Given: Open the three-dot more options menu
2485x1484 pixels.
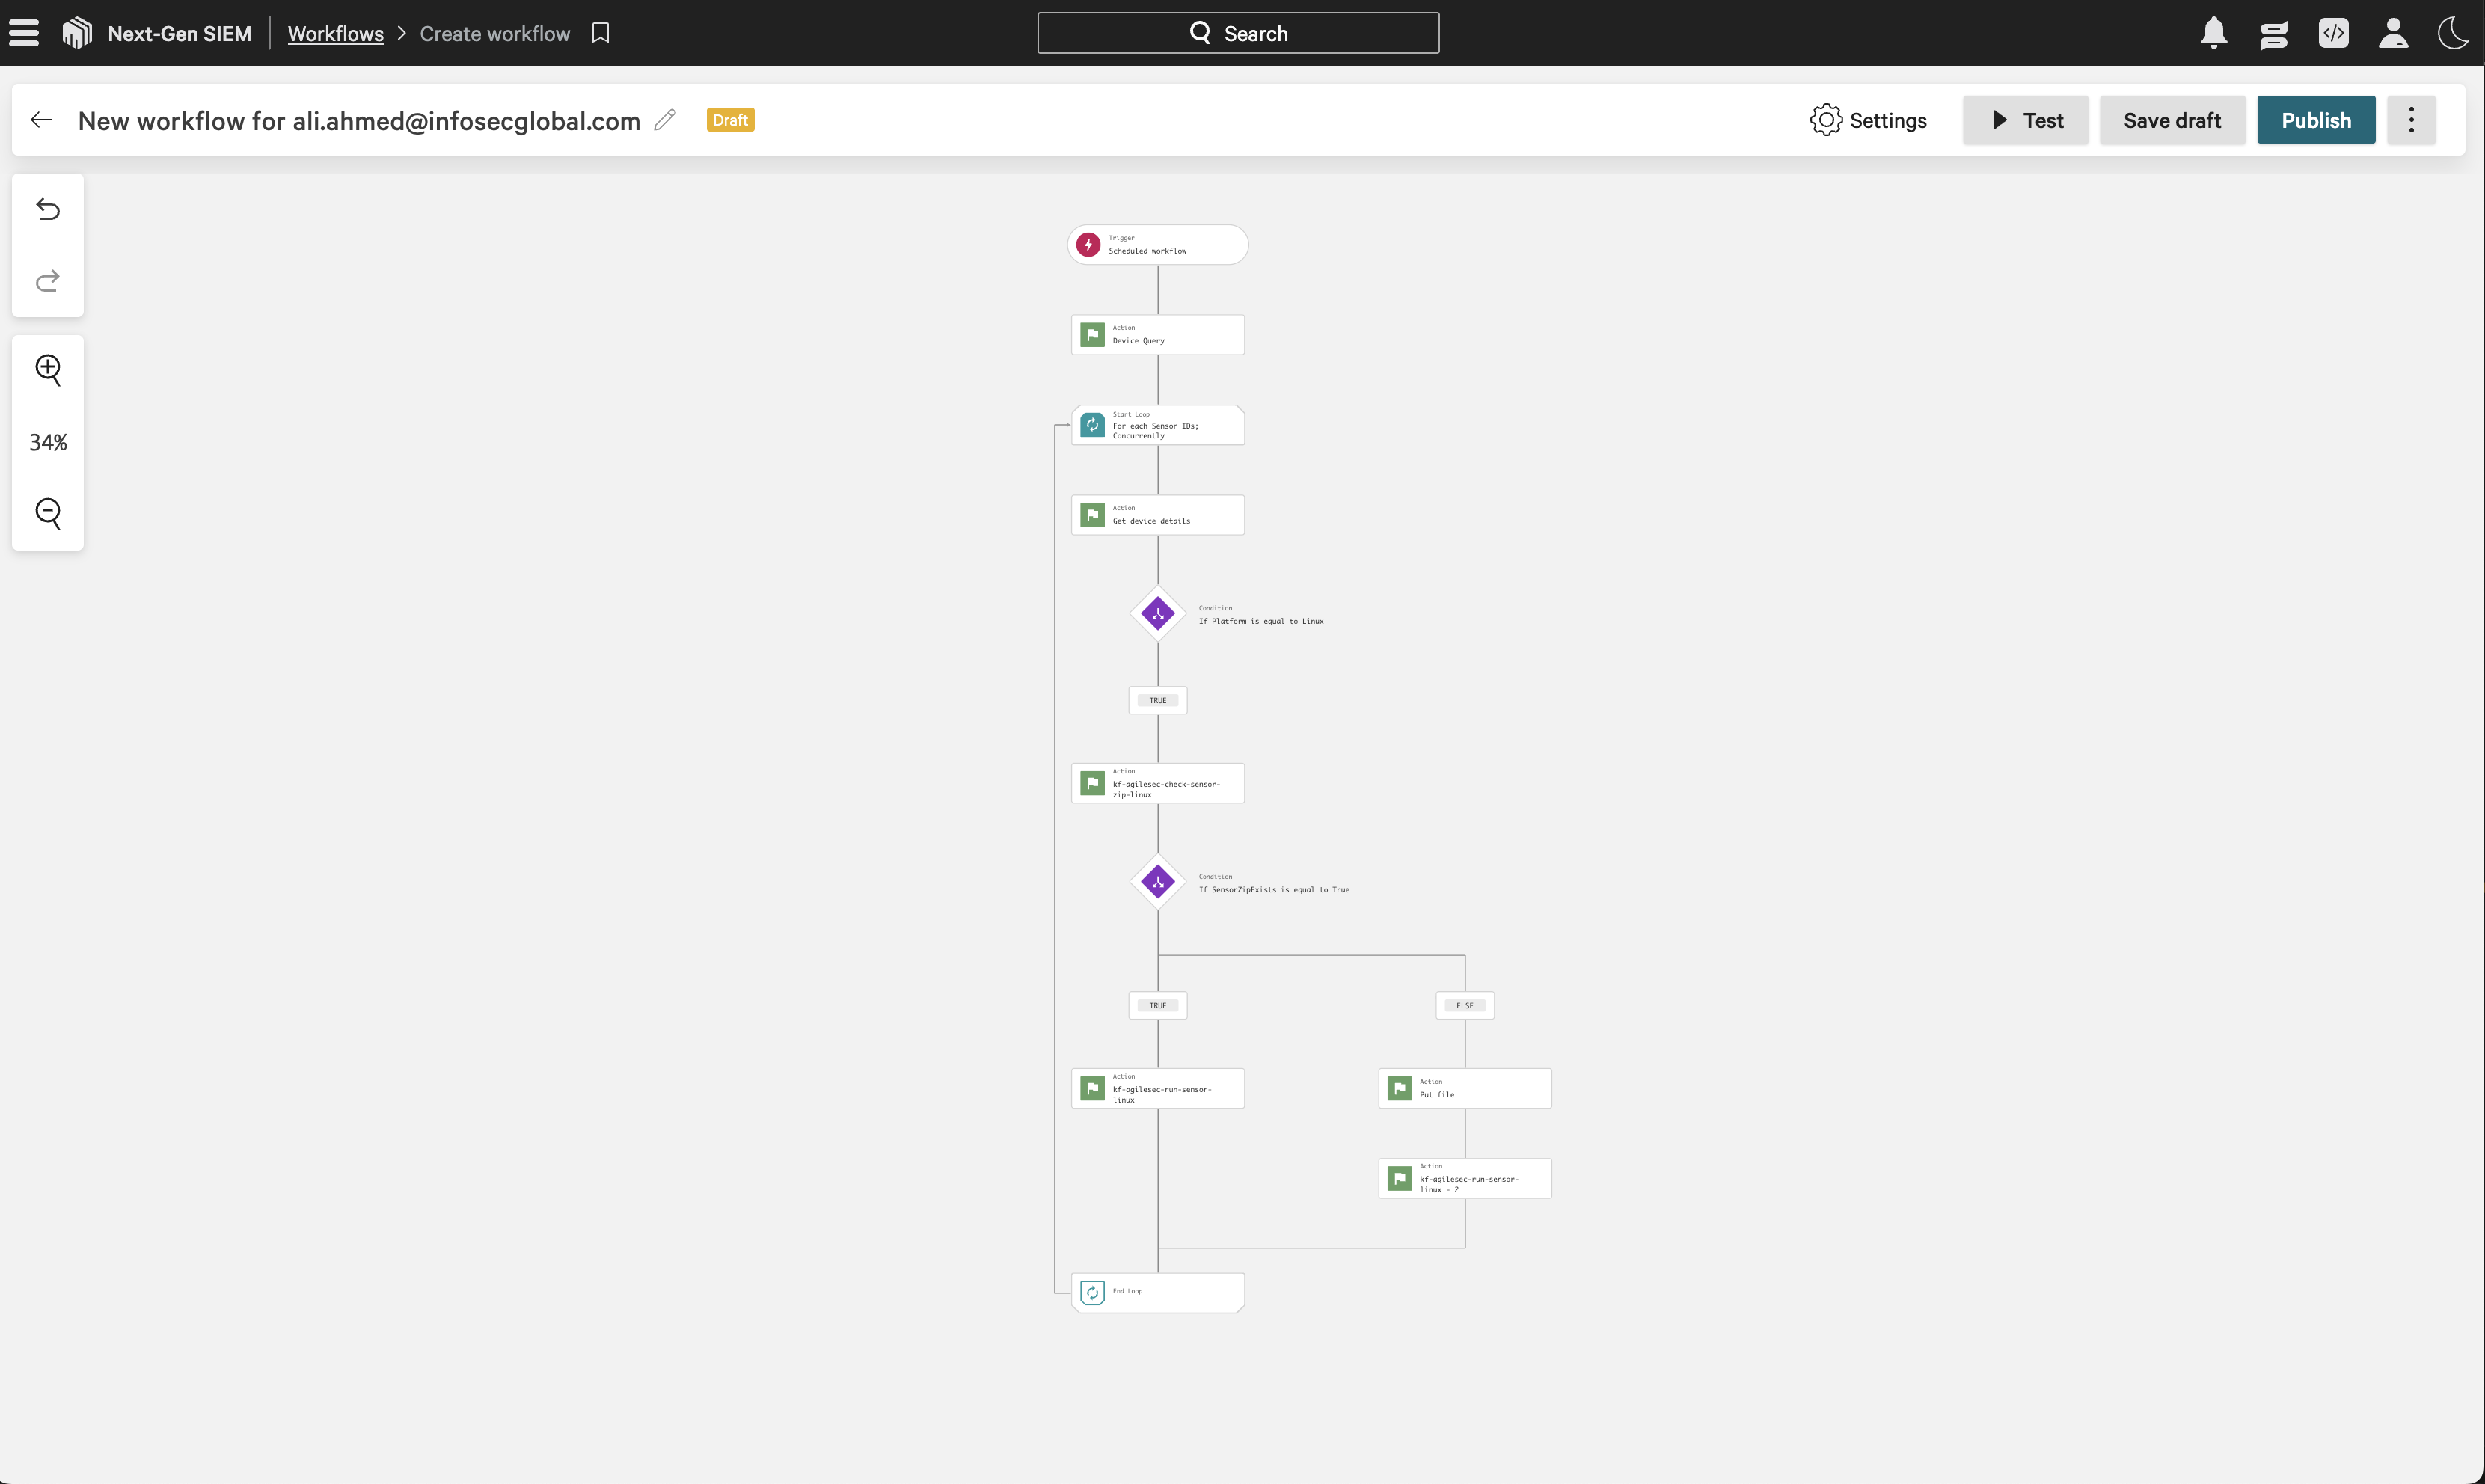Looking at the screenshot, I should [x=2411, y=120].
